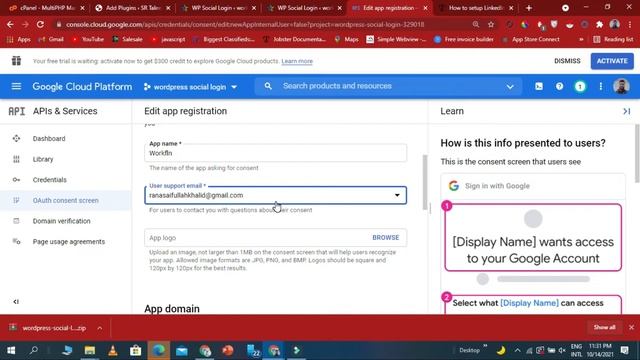Click Show all downloads button

click(x=604, y=327)
